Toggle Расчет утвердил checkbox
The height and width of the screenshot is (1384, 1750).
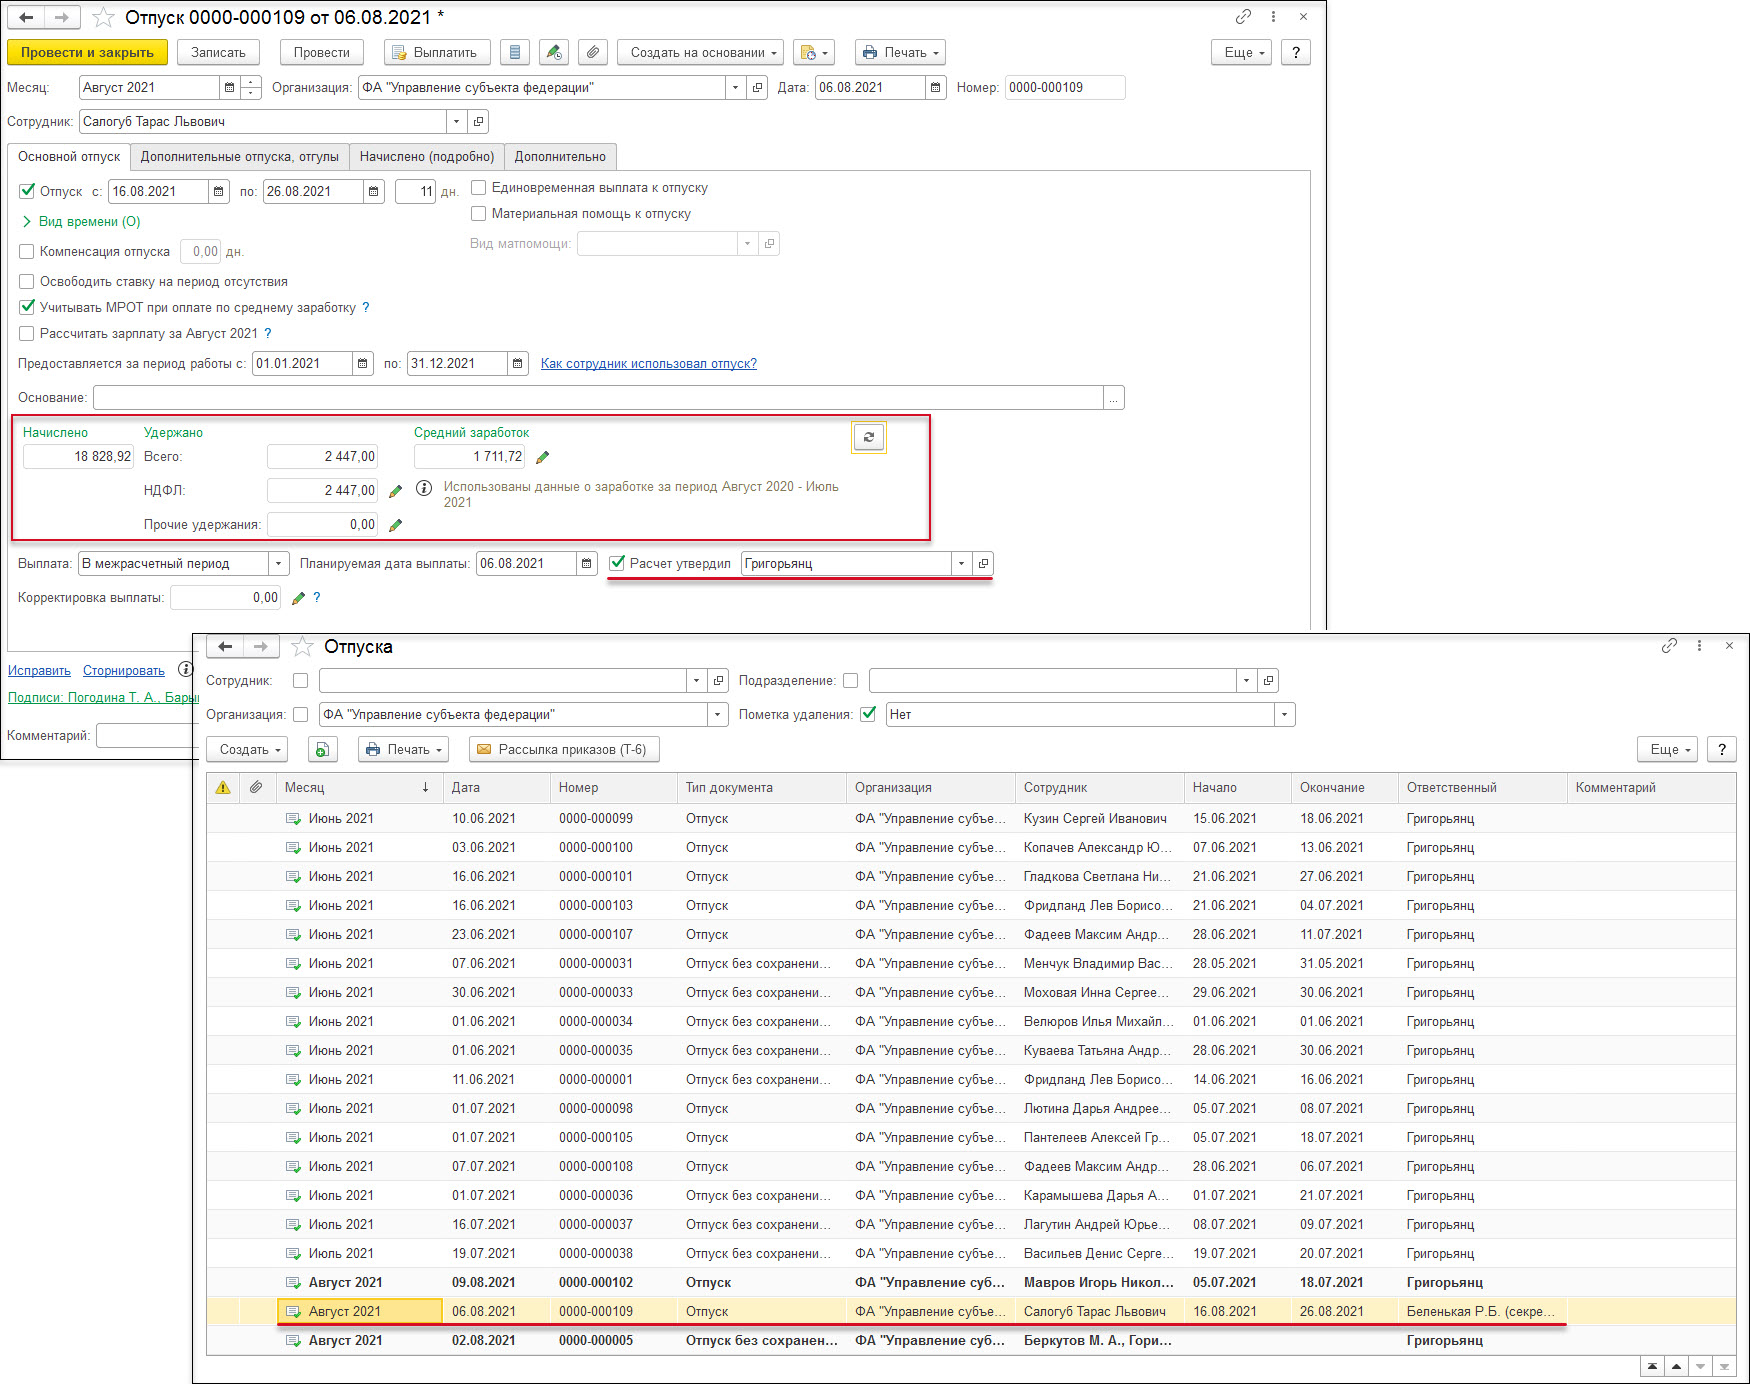617,563
